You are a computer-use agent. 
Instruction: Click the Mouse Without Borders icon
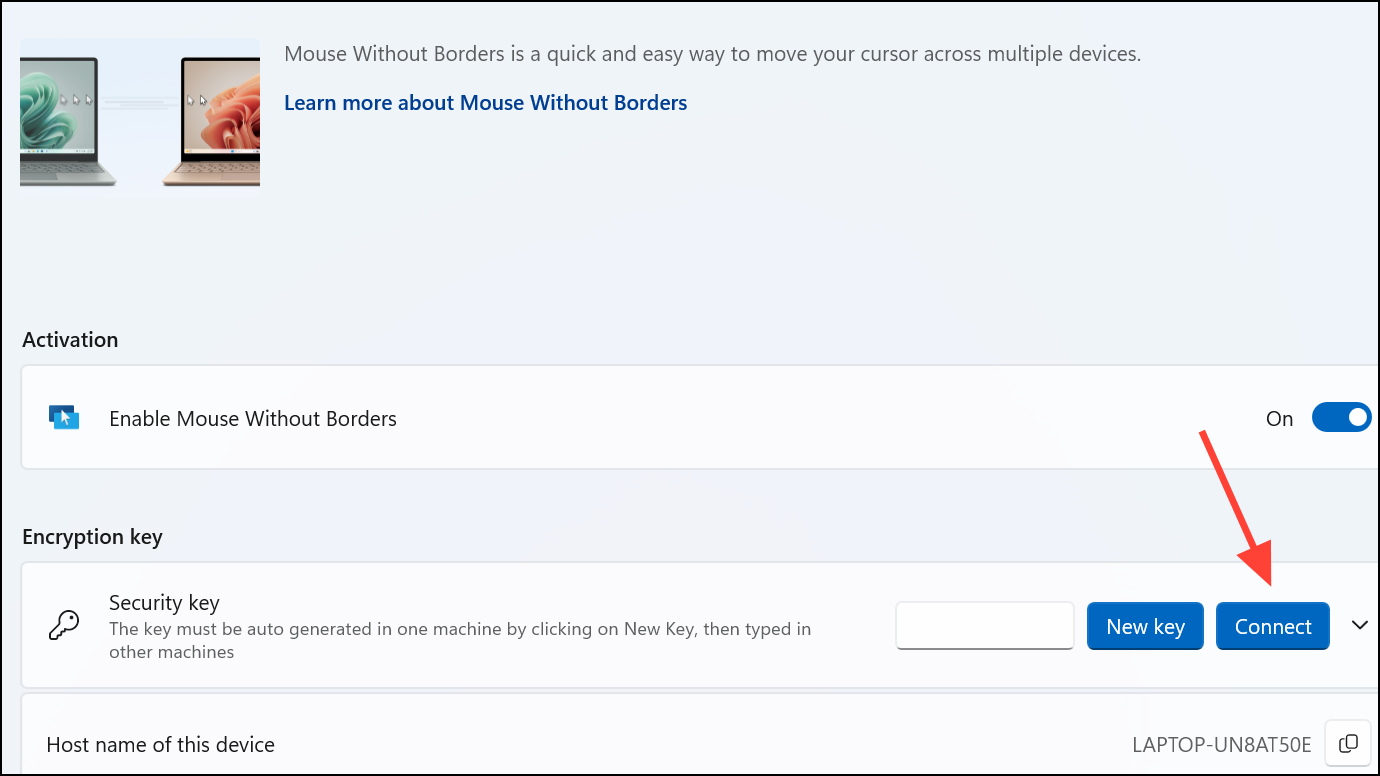(64, 417)
